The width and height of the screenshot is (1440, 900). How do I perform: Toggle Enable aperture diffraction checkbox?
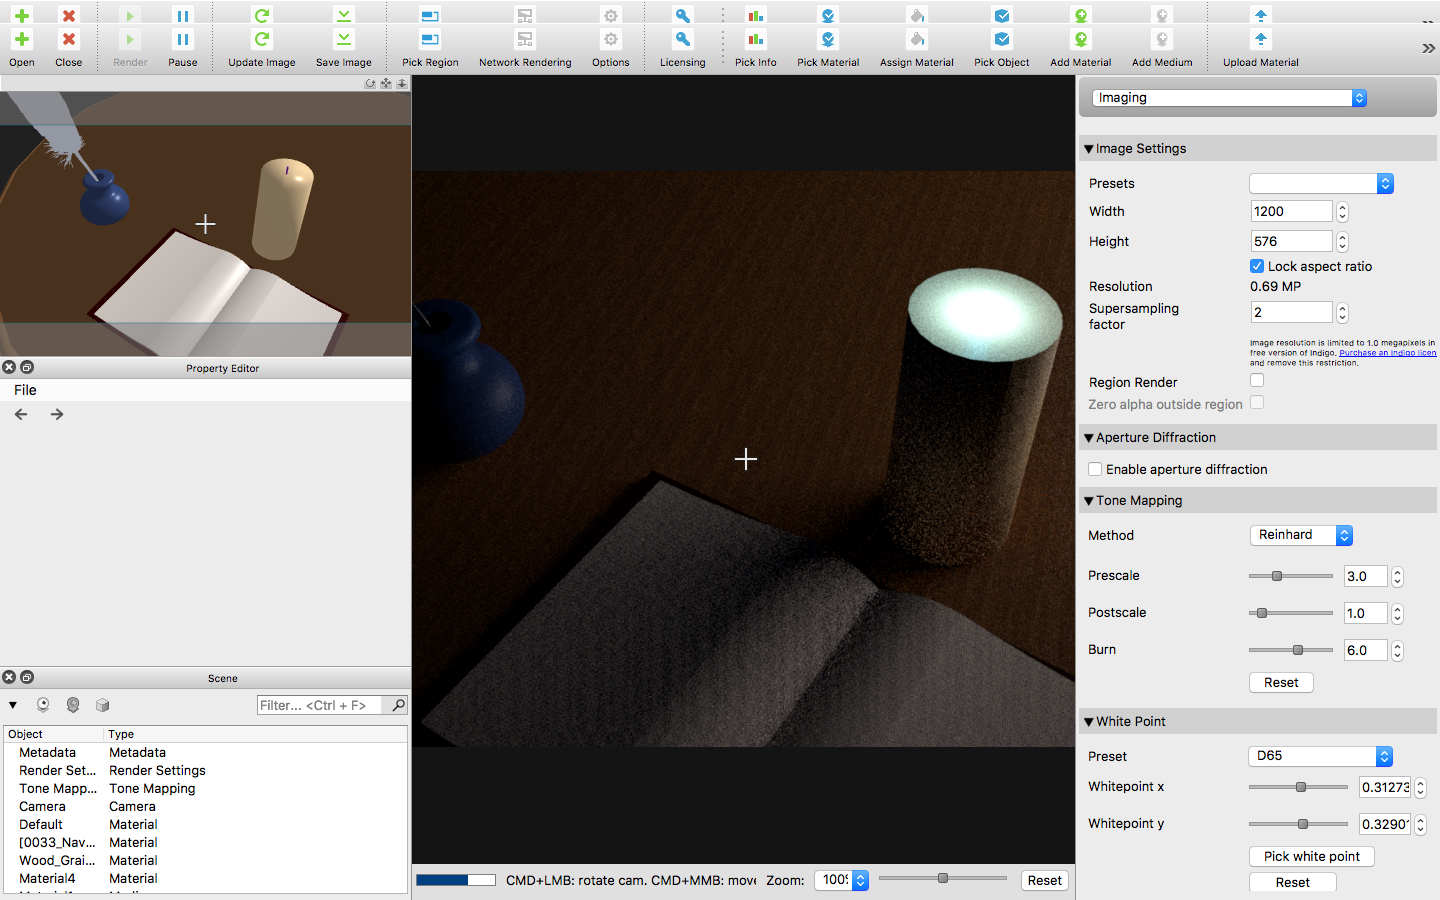[x=1095, y=469]
